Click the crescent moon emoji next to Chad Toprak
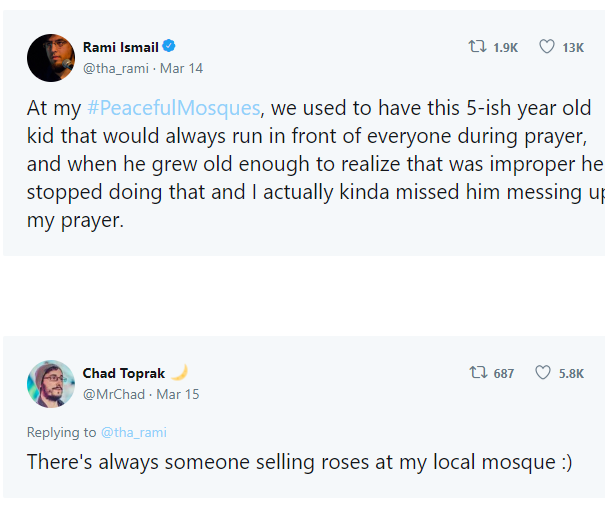This screenshot has width=605, height=512. coord(179,372)
